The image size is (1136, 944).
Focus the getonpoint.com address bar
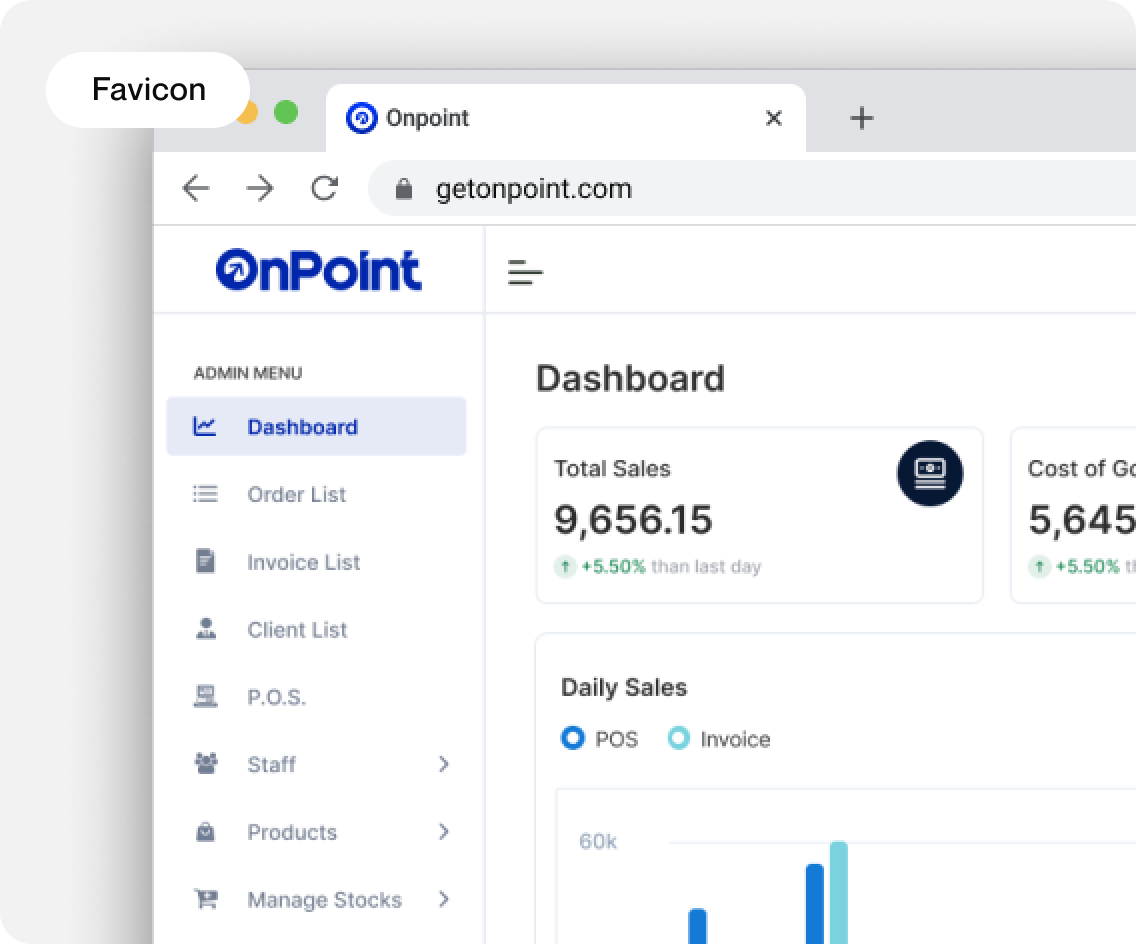[752, 188]
